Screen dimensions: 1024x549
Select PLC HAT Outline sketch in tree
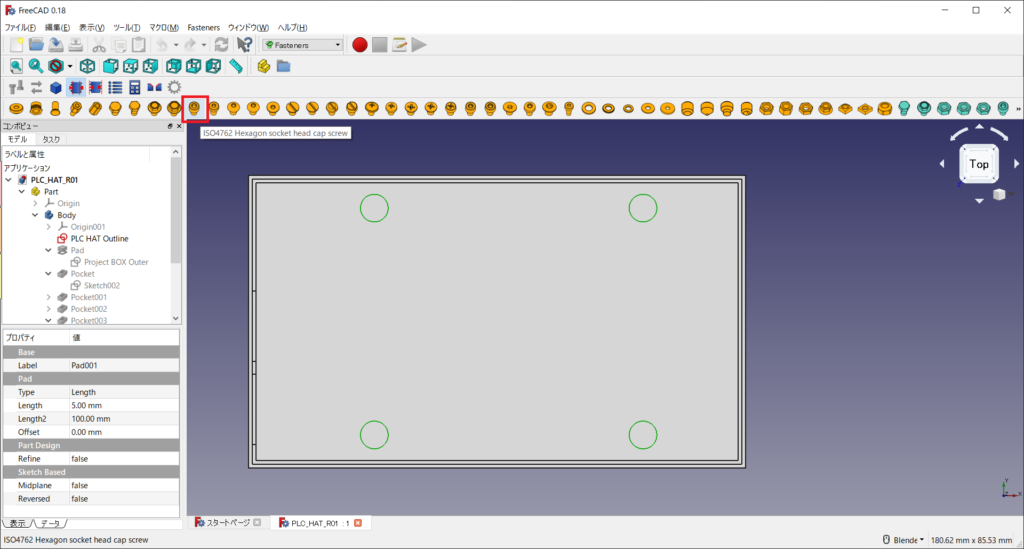click(99, 238)
